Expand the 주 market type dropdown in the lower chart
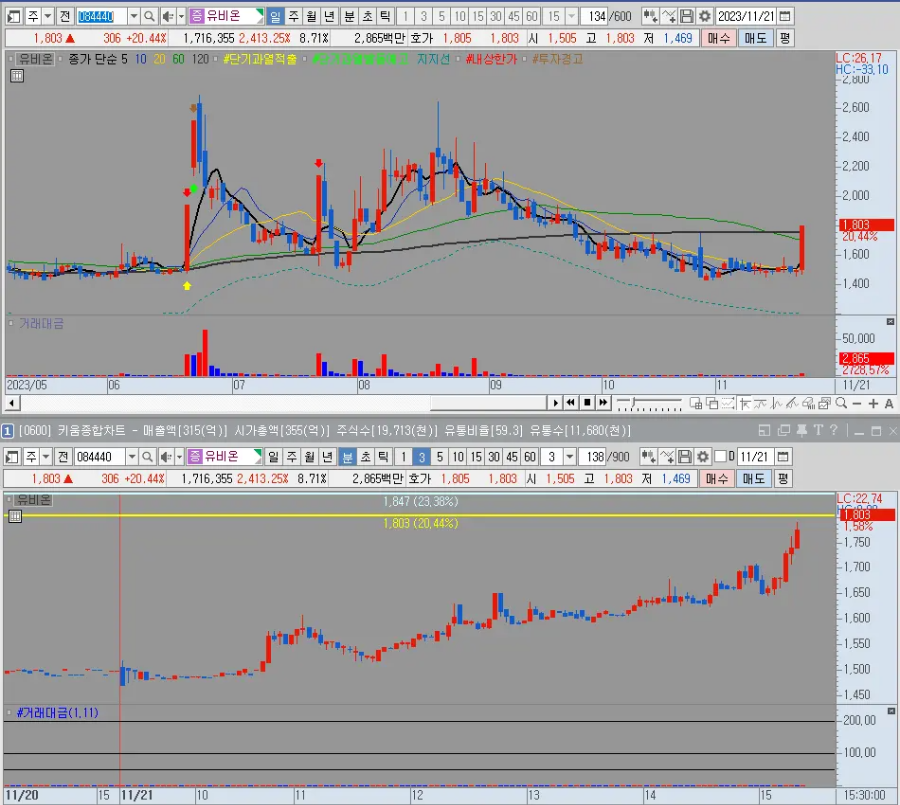The height and width of the screenshot is (805, 900). click(46, 457)
